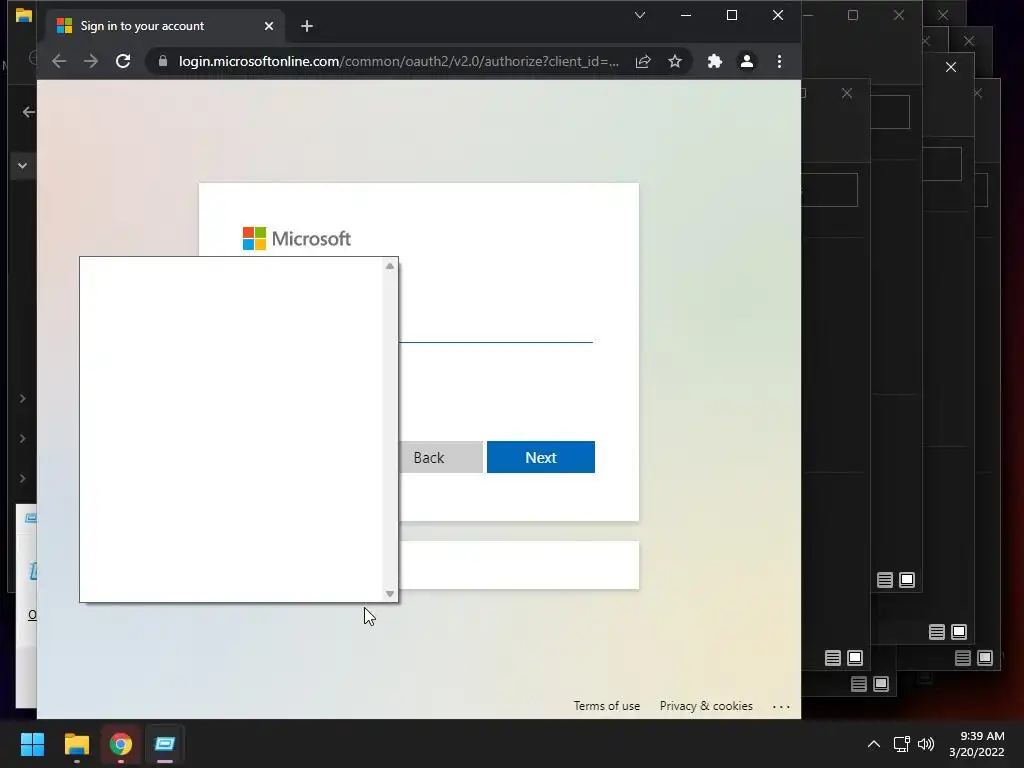Viewport: 1024px width, 768px height.
Task: Maximize the Chrome window
Action: point(732,15)
